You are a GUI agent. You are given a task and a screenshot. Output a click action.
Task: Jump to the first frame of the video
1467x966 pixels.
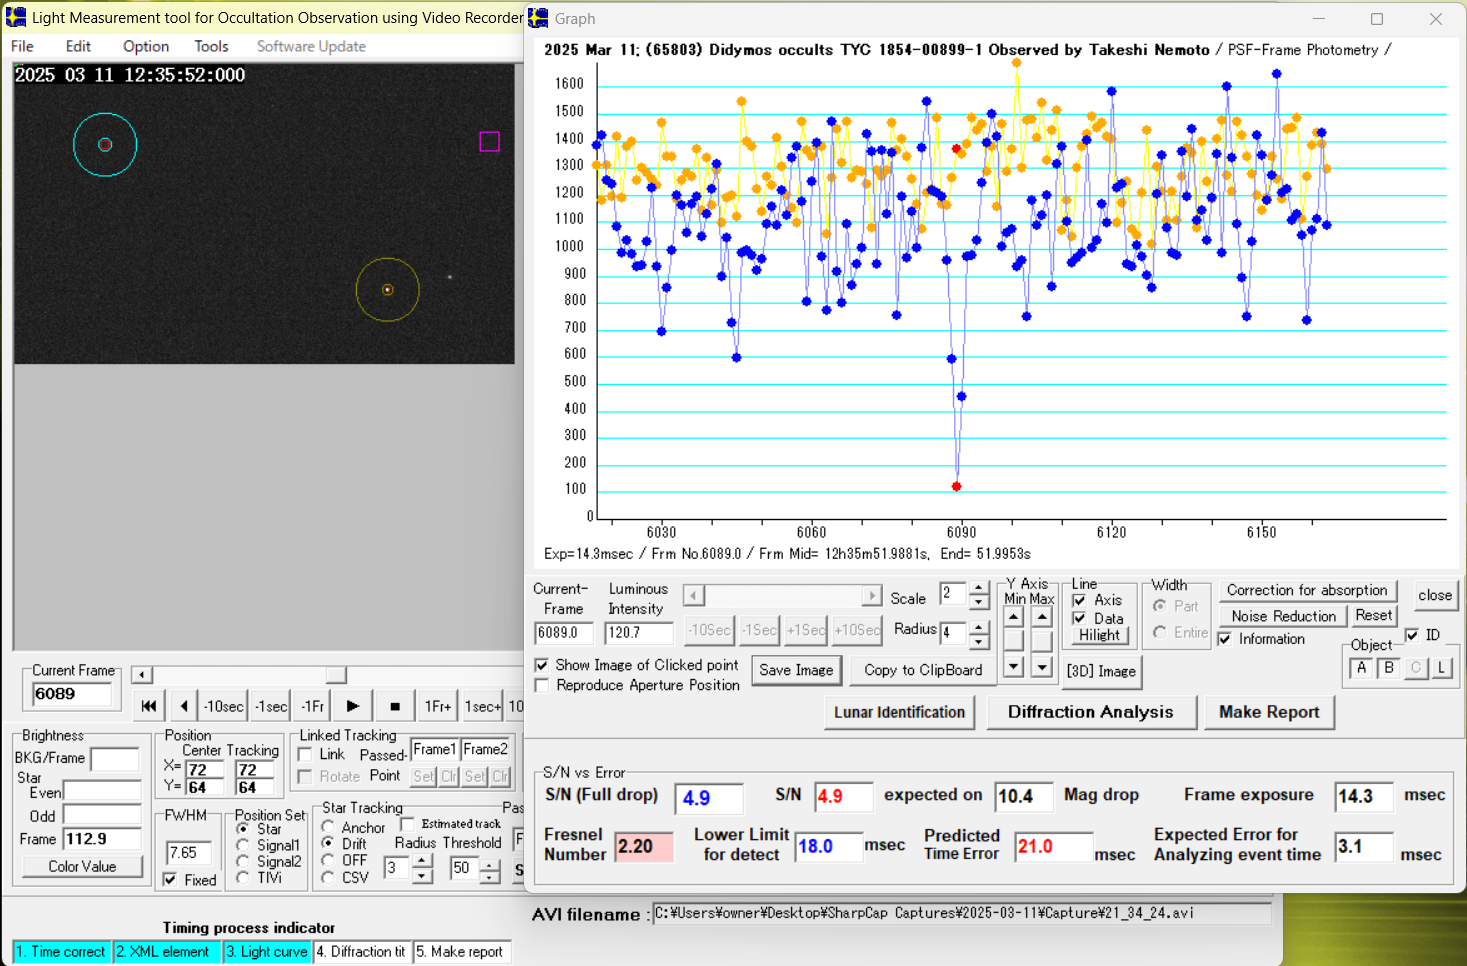[148, 706]
